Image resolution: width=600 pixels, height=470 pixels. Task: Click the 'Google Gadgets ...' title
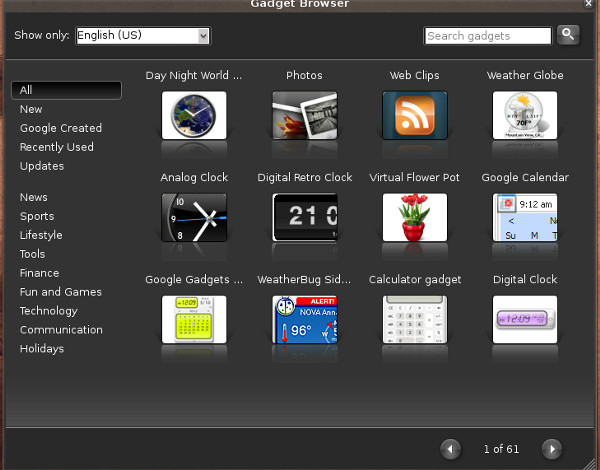pos(194,280)
